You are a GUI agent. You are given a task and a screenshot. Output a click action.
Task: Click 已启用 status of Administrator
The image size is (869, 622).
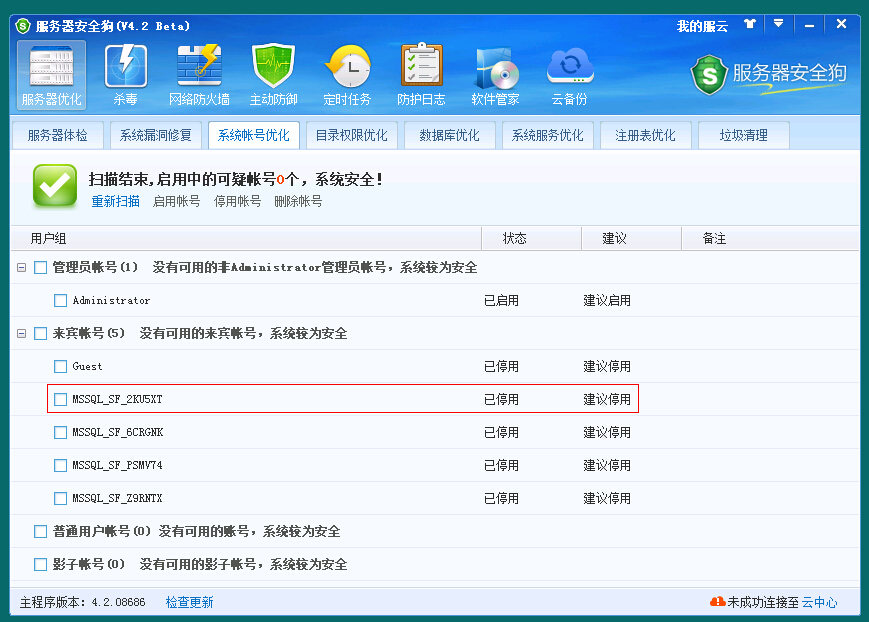click(x=501, y=300)
